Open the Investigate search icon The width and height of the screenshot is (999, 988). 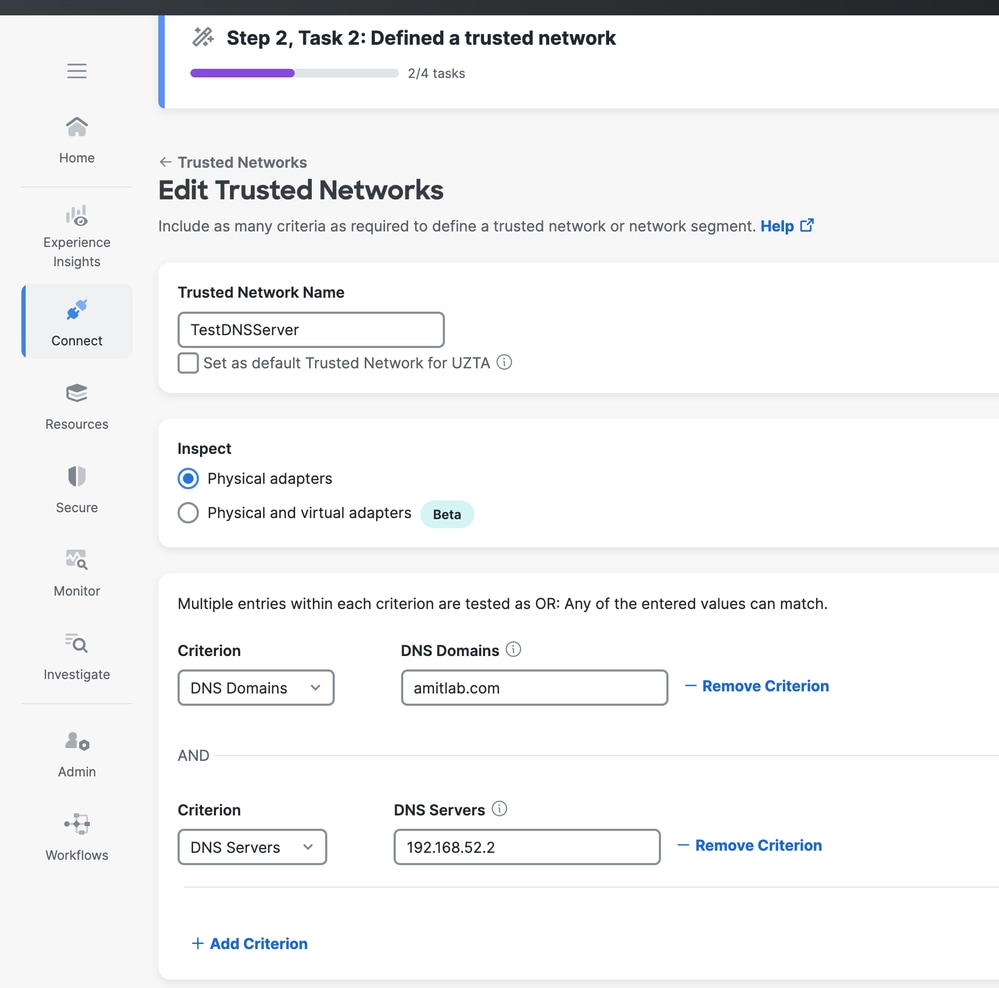[77, 643]
